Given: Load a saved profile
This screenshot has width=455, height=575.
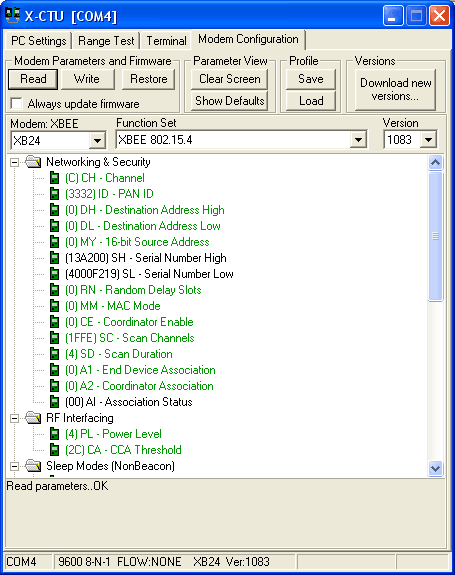Looking at the screenshot, I should coord(311,101).
